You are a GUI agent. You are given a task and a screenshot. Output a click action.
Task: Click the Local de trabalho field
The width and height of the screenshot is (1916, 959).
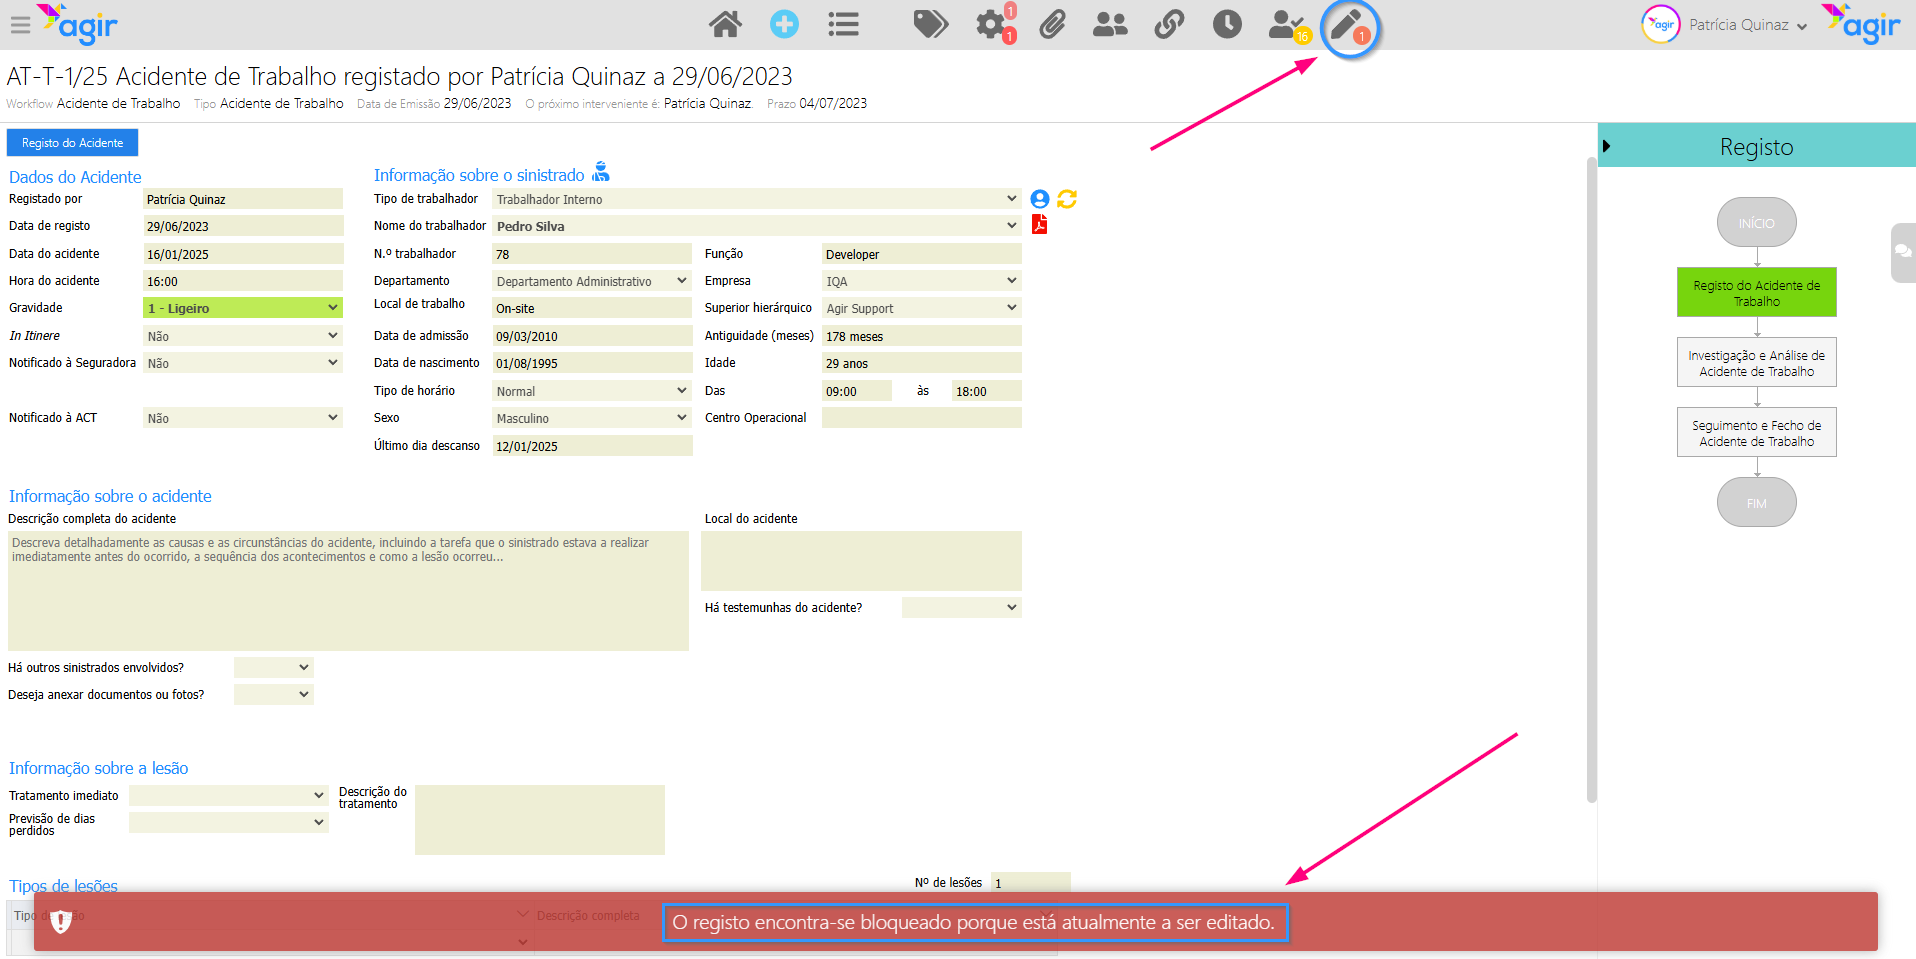click(592, 308)
